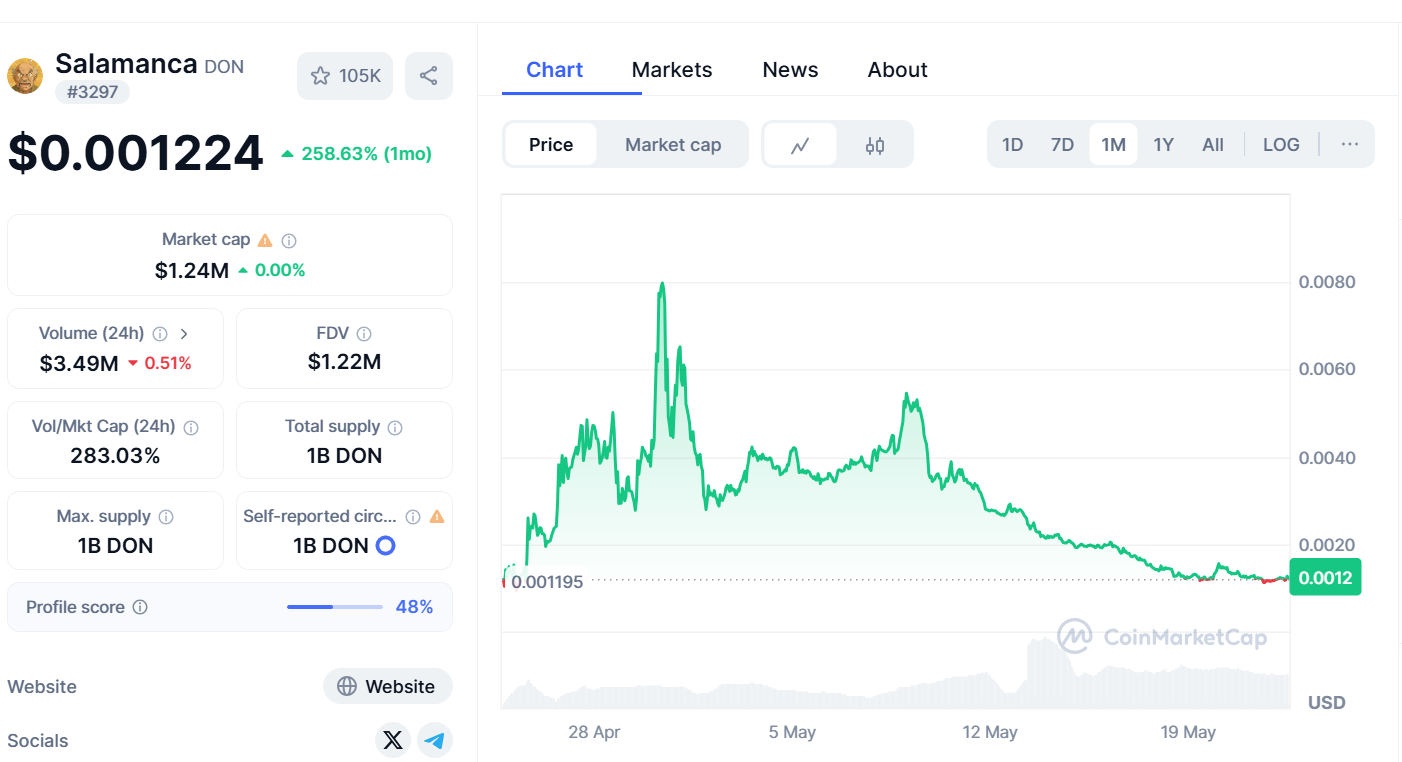Click the USD currency label on chart

(1327, 702)
